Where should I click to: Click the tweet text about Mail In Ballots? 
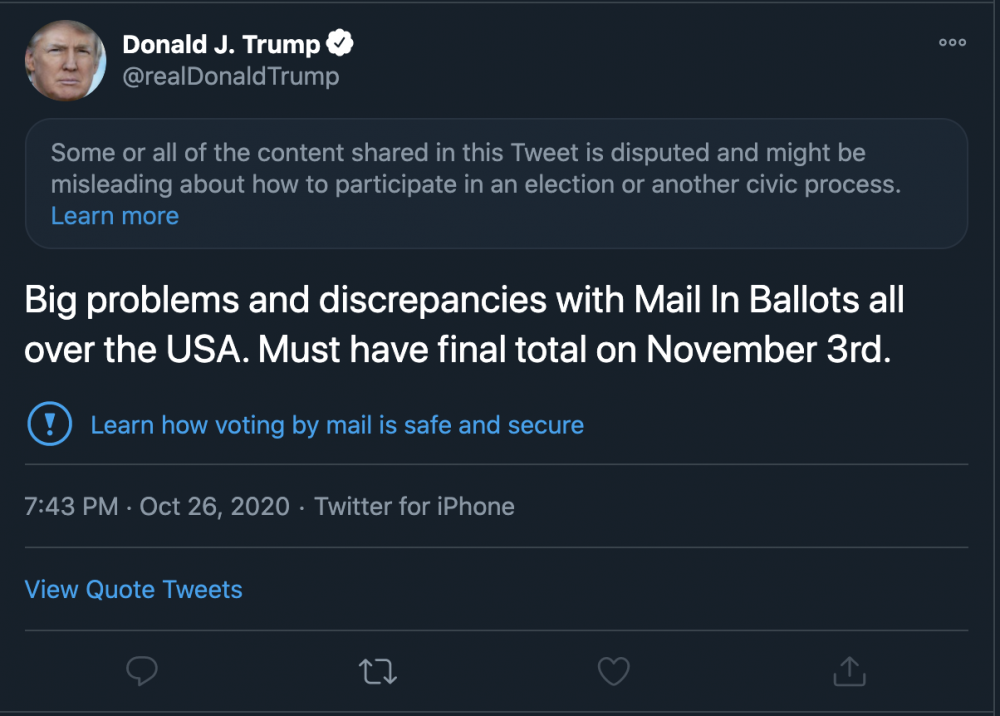464,300
